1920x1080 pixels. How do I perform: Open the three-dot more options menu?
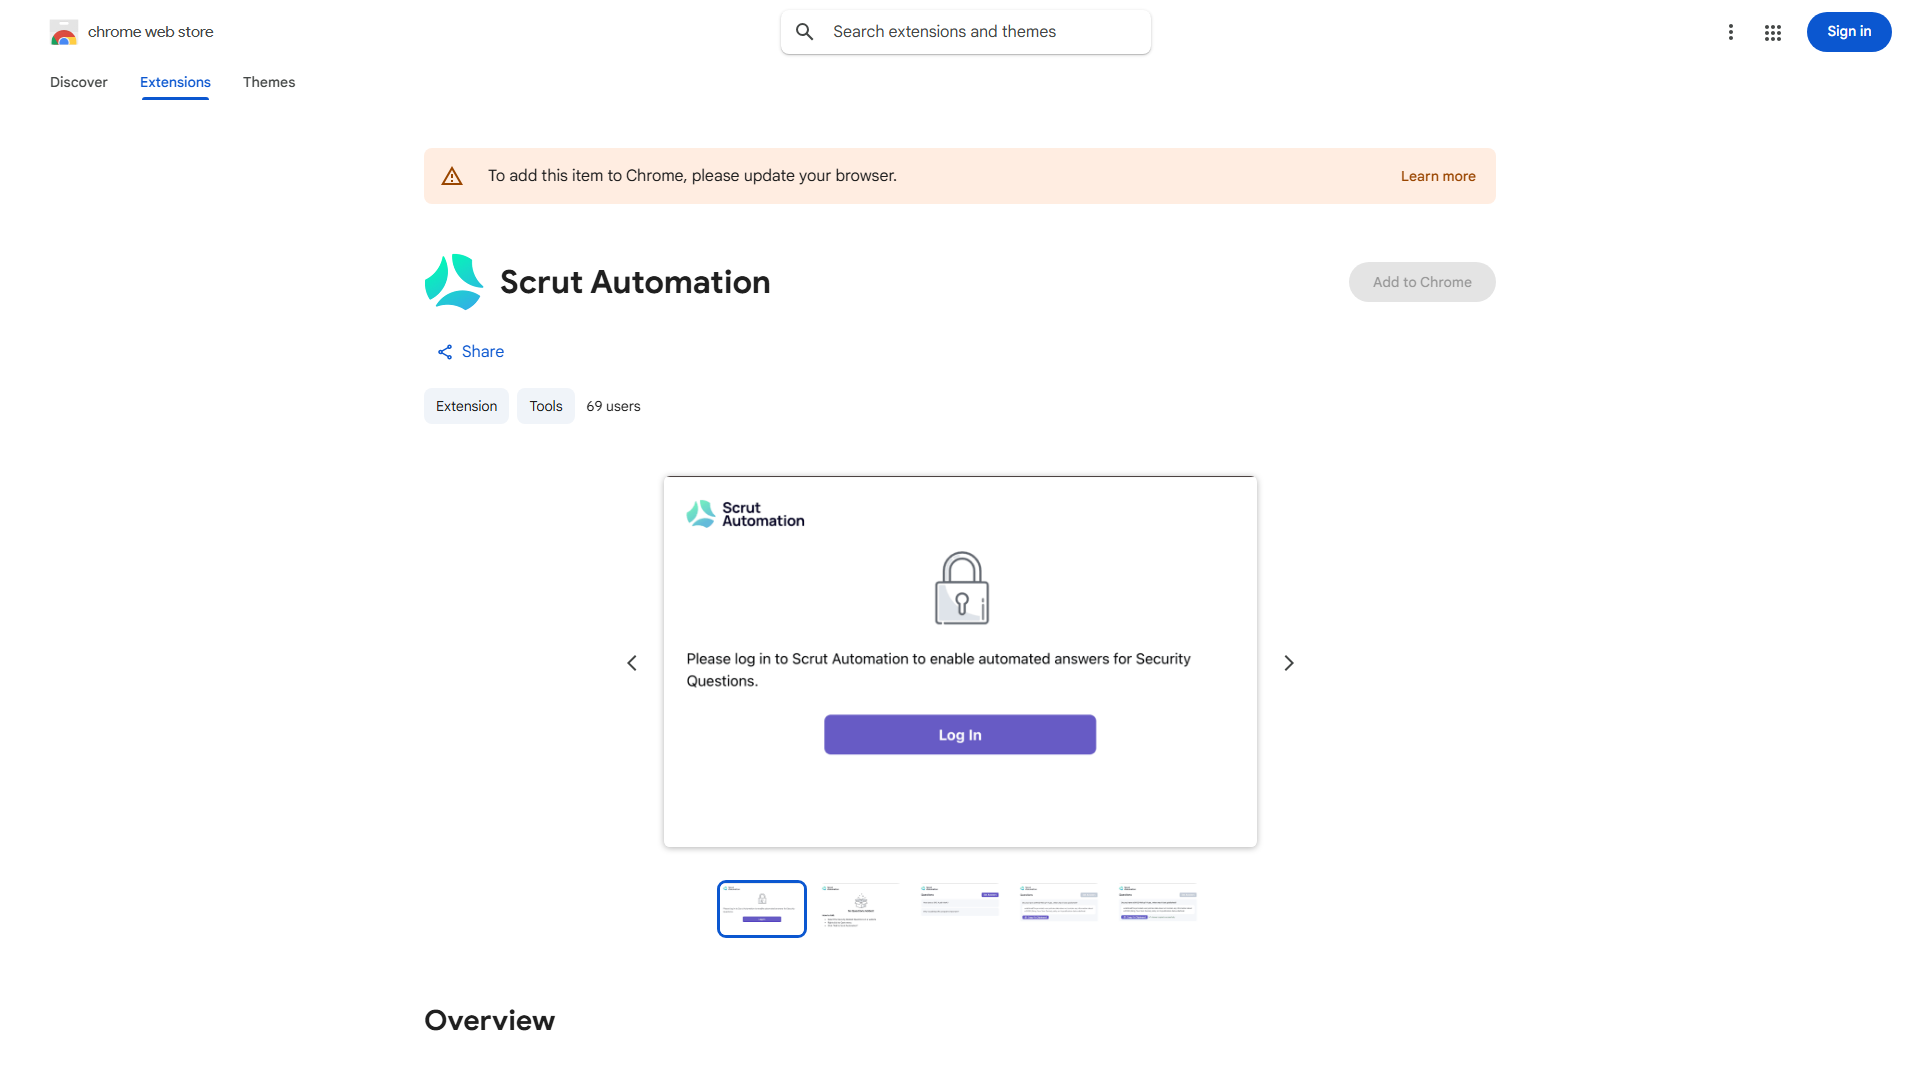[x=1730, y=32]
